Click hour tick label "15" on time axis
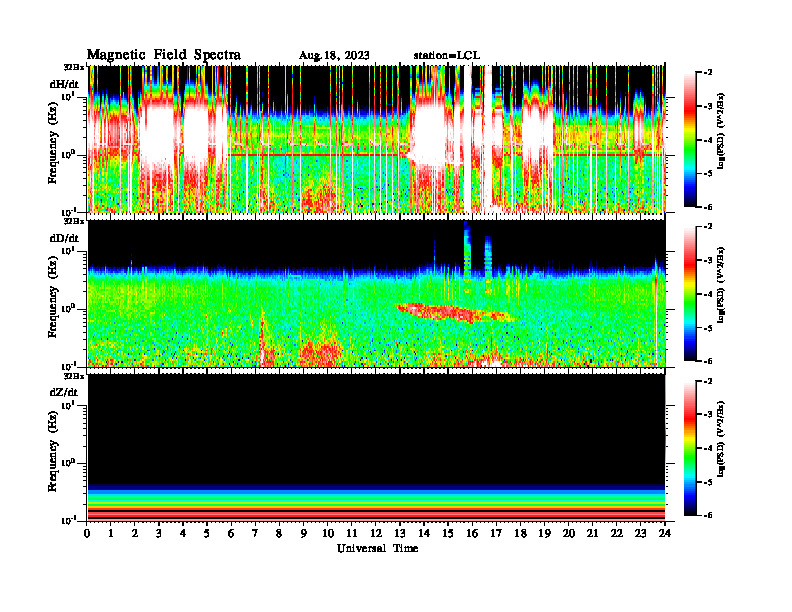This screenshot has width=792, height=612. pos(448,533)
